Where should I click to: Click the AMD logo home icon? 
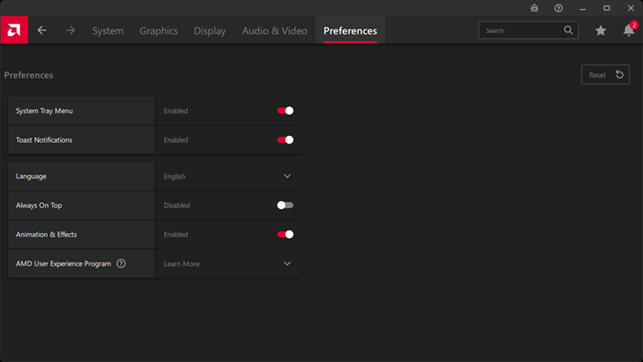coord(14,30)
